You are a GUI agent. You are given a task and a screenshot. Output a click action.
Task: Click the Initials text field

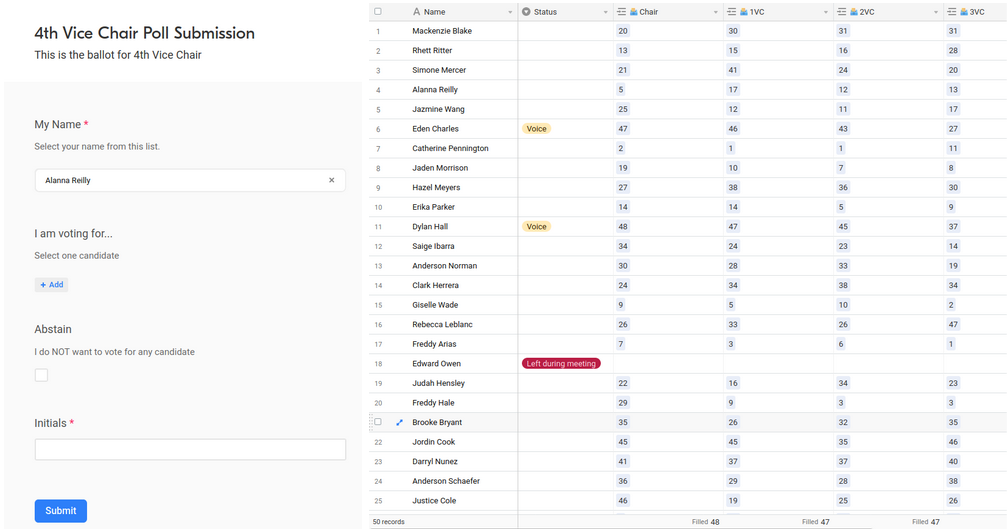pos(190,449)
